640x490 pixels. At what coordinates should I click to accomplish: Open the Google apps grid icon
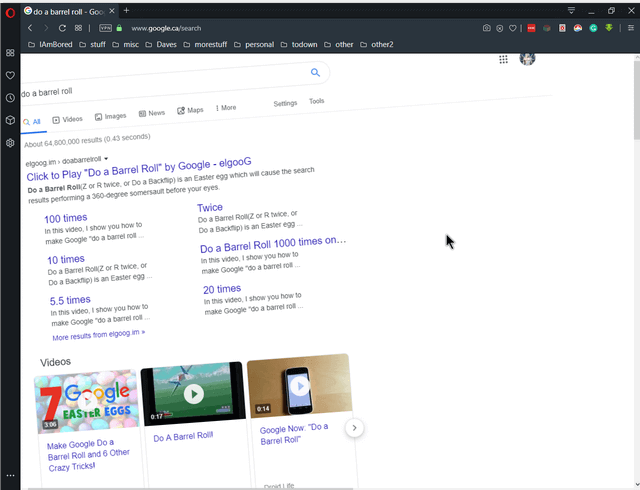503,60
